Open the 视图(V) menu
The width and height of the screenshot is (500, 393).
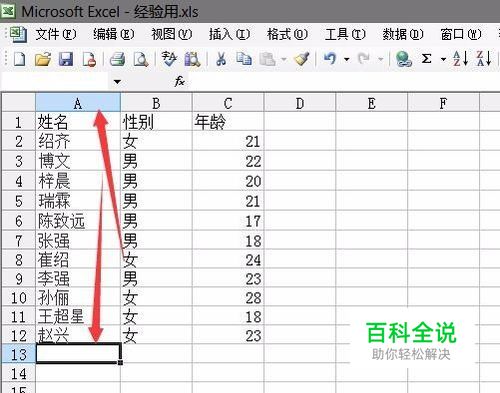click(171, 34)
